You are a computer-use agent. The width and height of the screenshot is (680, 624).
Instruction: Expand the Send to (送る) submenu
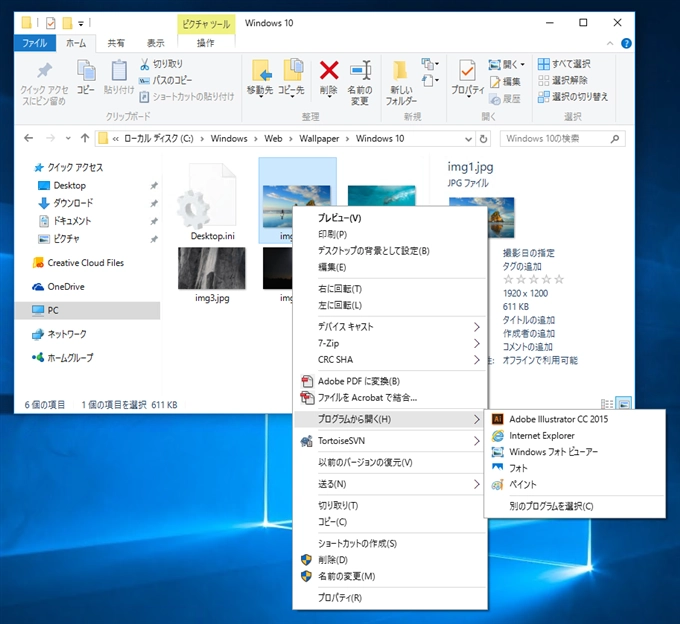coord(390,484)
